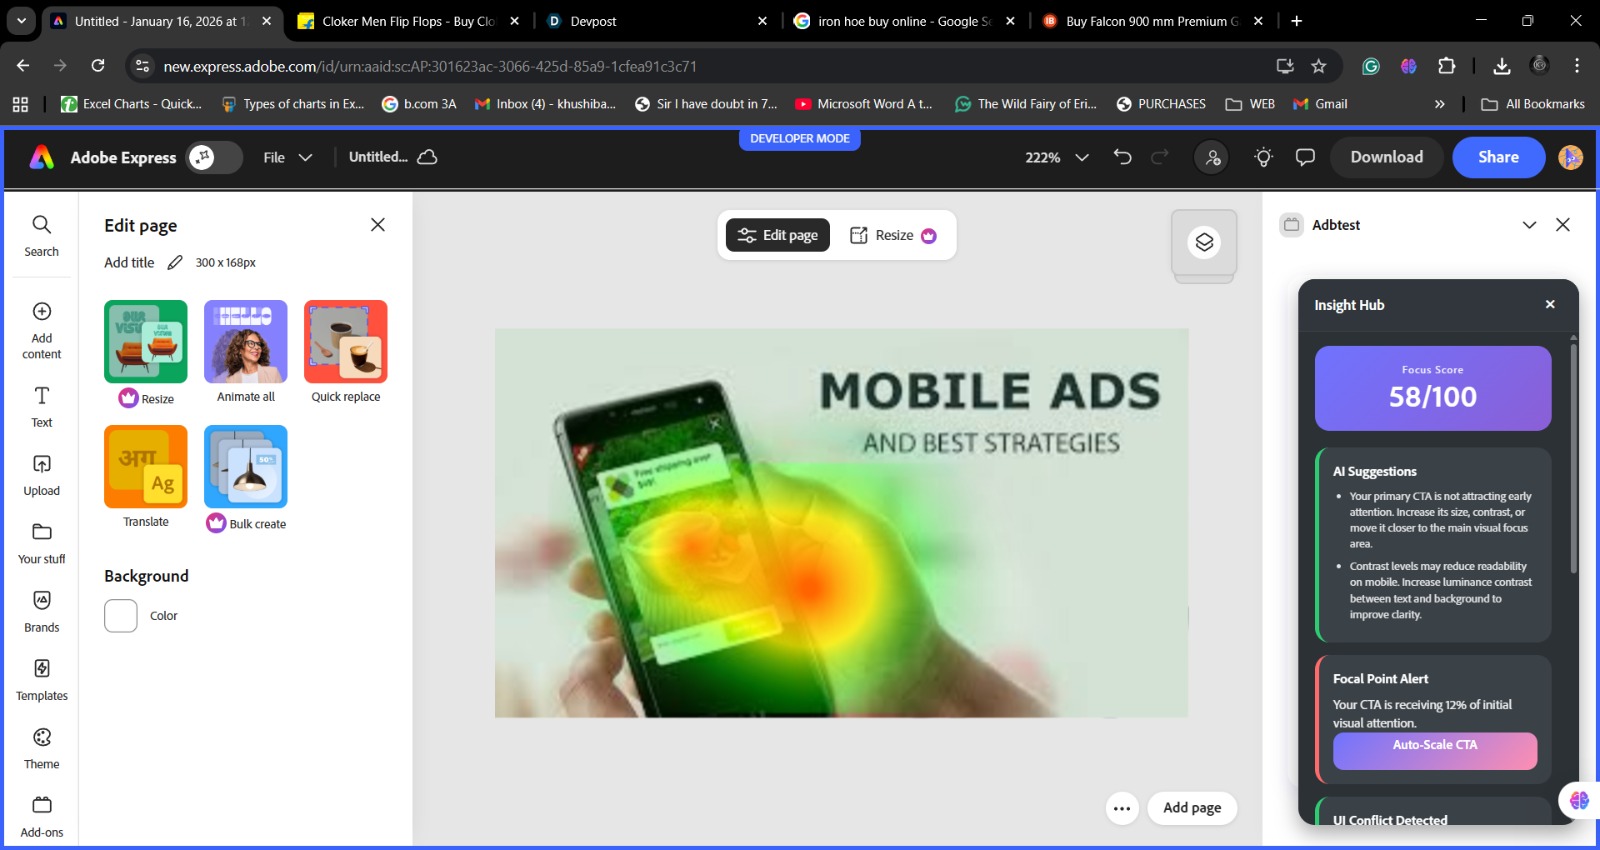This screenshot has height=850, width=1600.
Task: Close the Insight Hub card
Action: click(1550, 304)
